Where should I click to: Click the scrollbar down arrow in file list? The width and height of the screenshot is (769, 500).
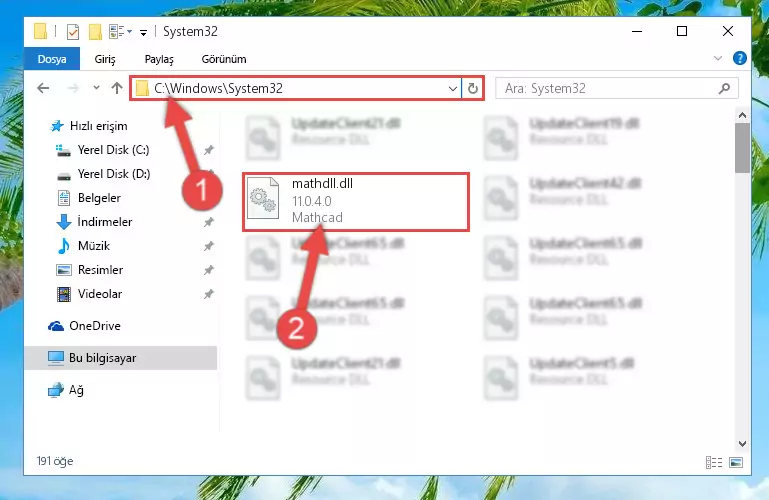(x=743, y=444)
